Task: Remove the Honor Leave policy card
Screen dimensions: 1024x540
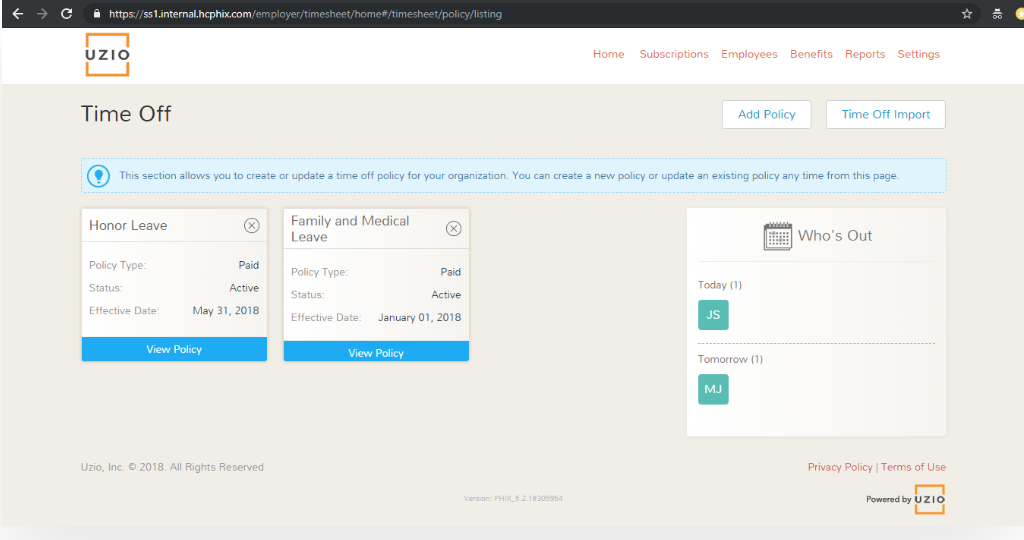Action: 251,226
